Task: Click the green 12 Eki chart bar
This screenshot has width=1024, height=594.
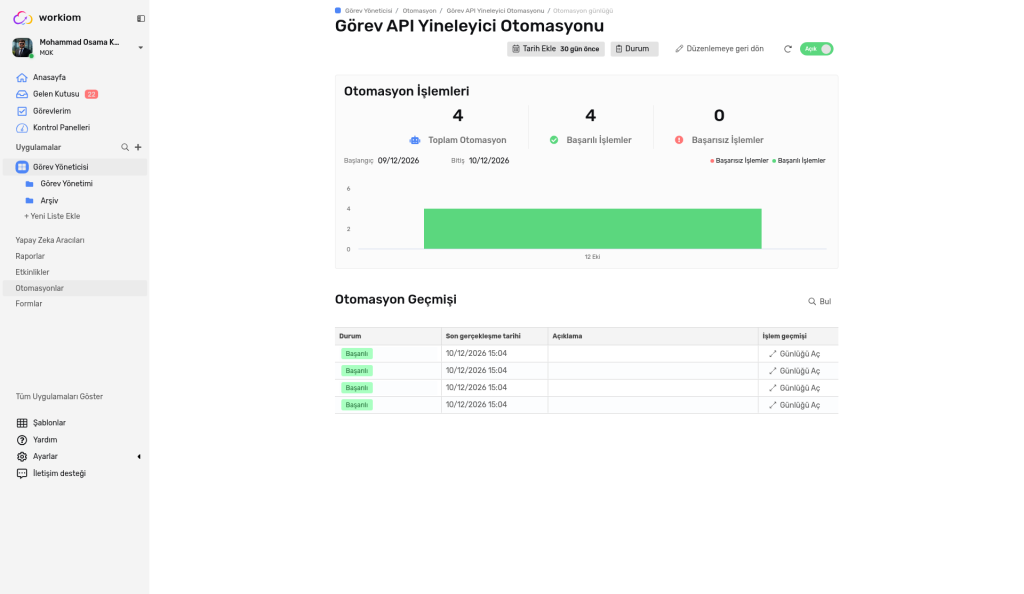Action: pos(592,228)
